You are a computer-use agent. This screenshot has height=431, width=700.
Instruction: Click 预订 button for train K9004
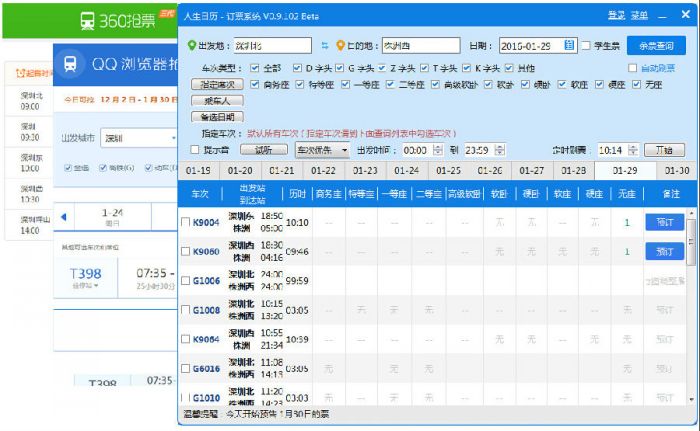tap(665, 222)
